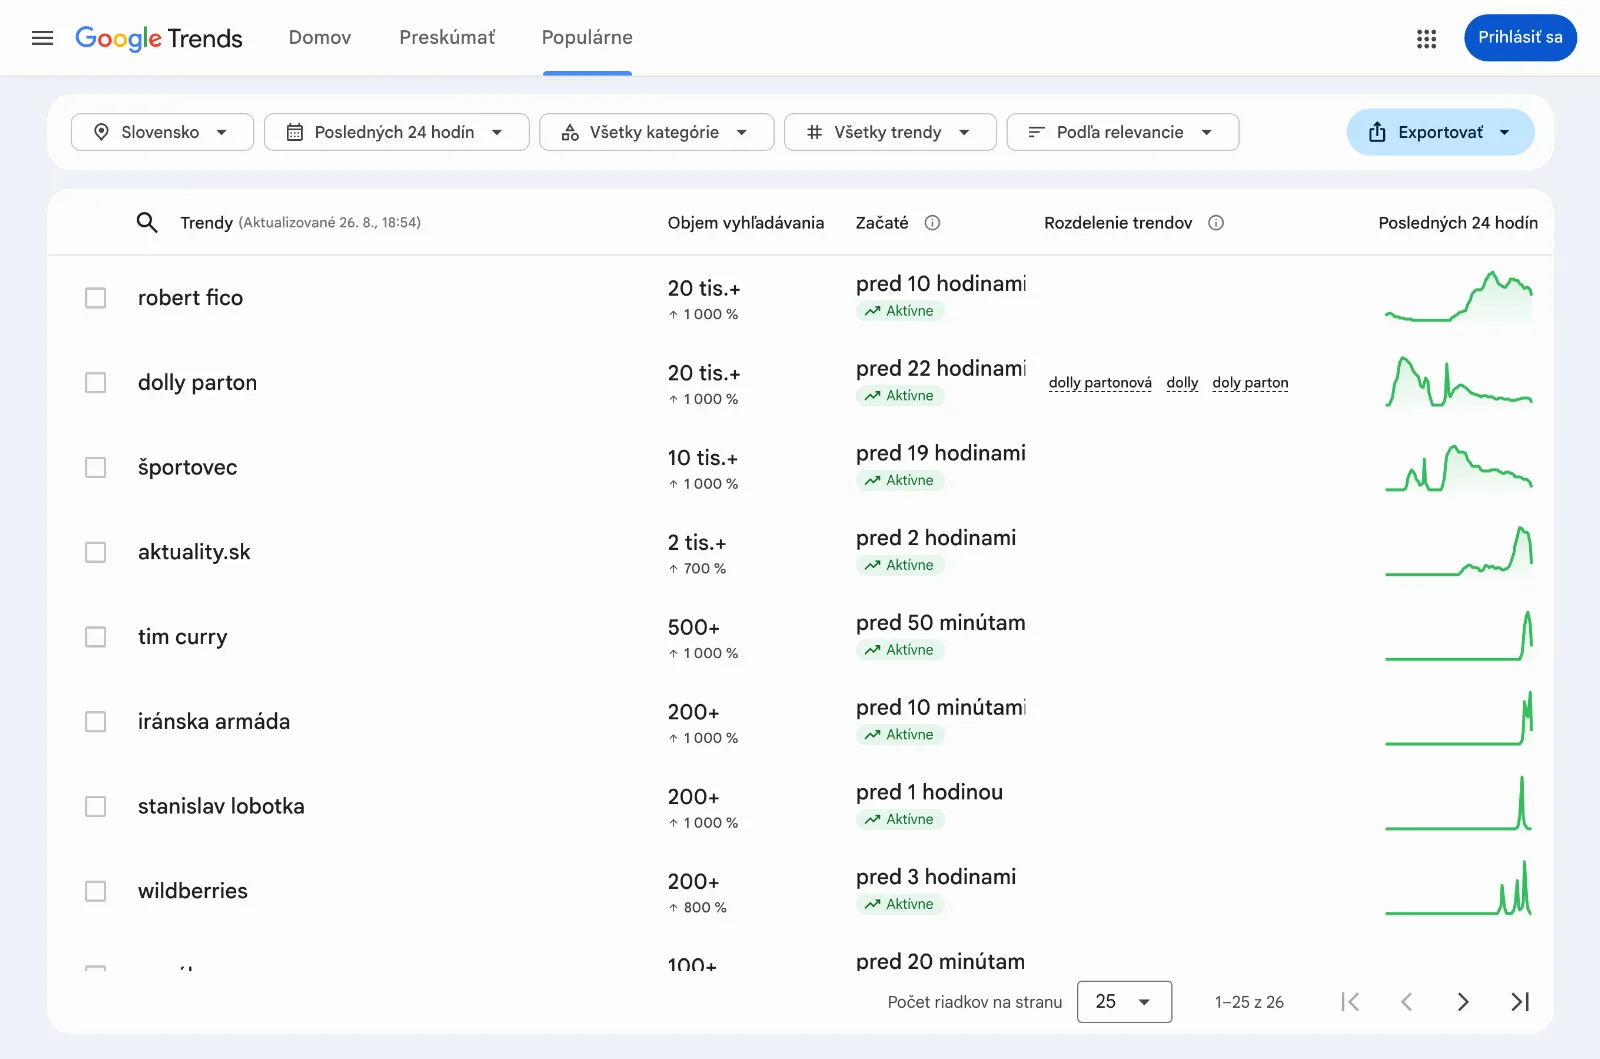
Task: Change rows per page from 25
Action: pos(1124,1001)
